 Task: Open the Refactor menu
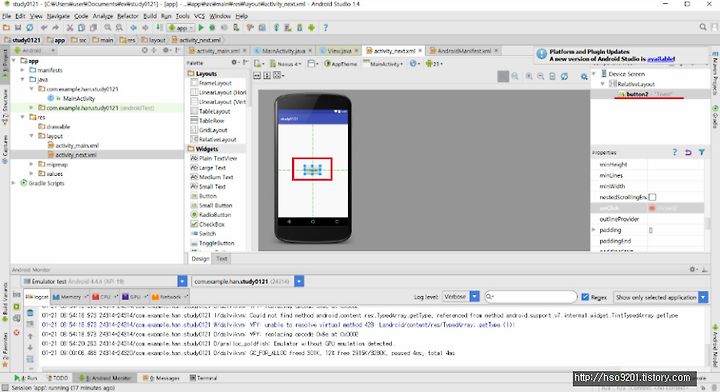pos(128,16)
